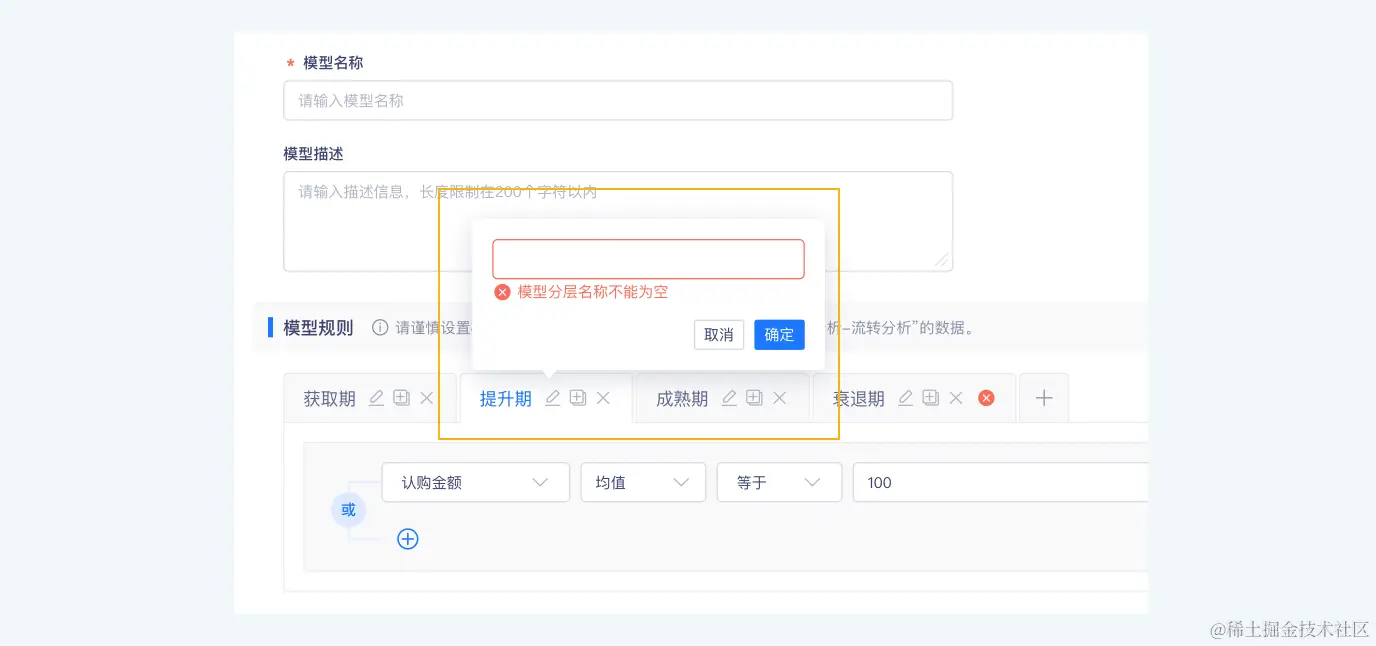Switch to the 成熟期 tab
The height and width of the screenshot is (646, 1376).
point(682,399)
